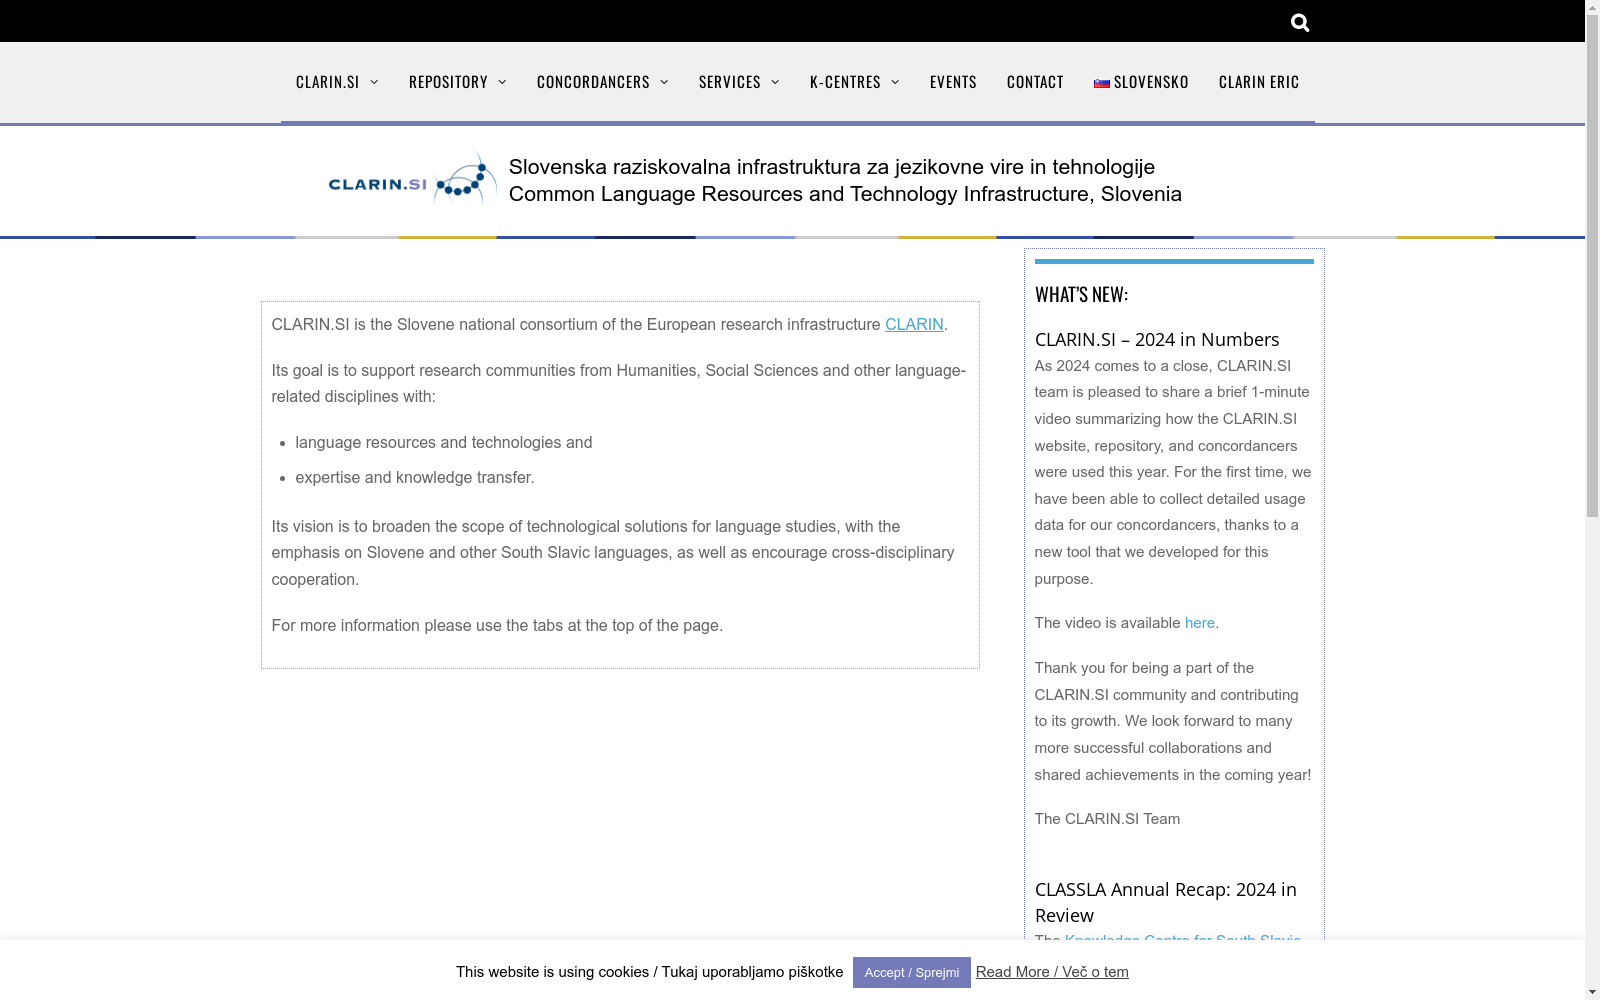Click the 'WHAT'S NEW:' heading
Viewport: 1600px width, 1000px height.
(x=1081, y=294)
